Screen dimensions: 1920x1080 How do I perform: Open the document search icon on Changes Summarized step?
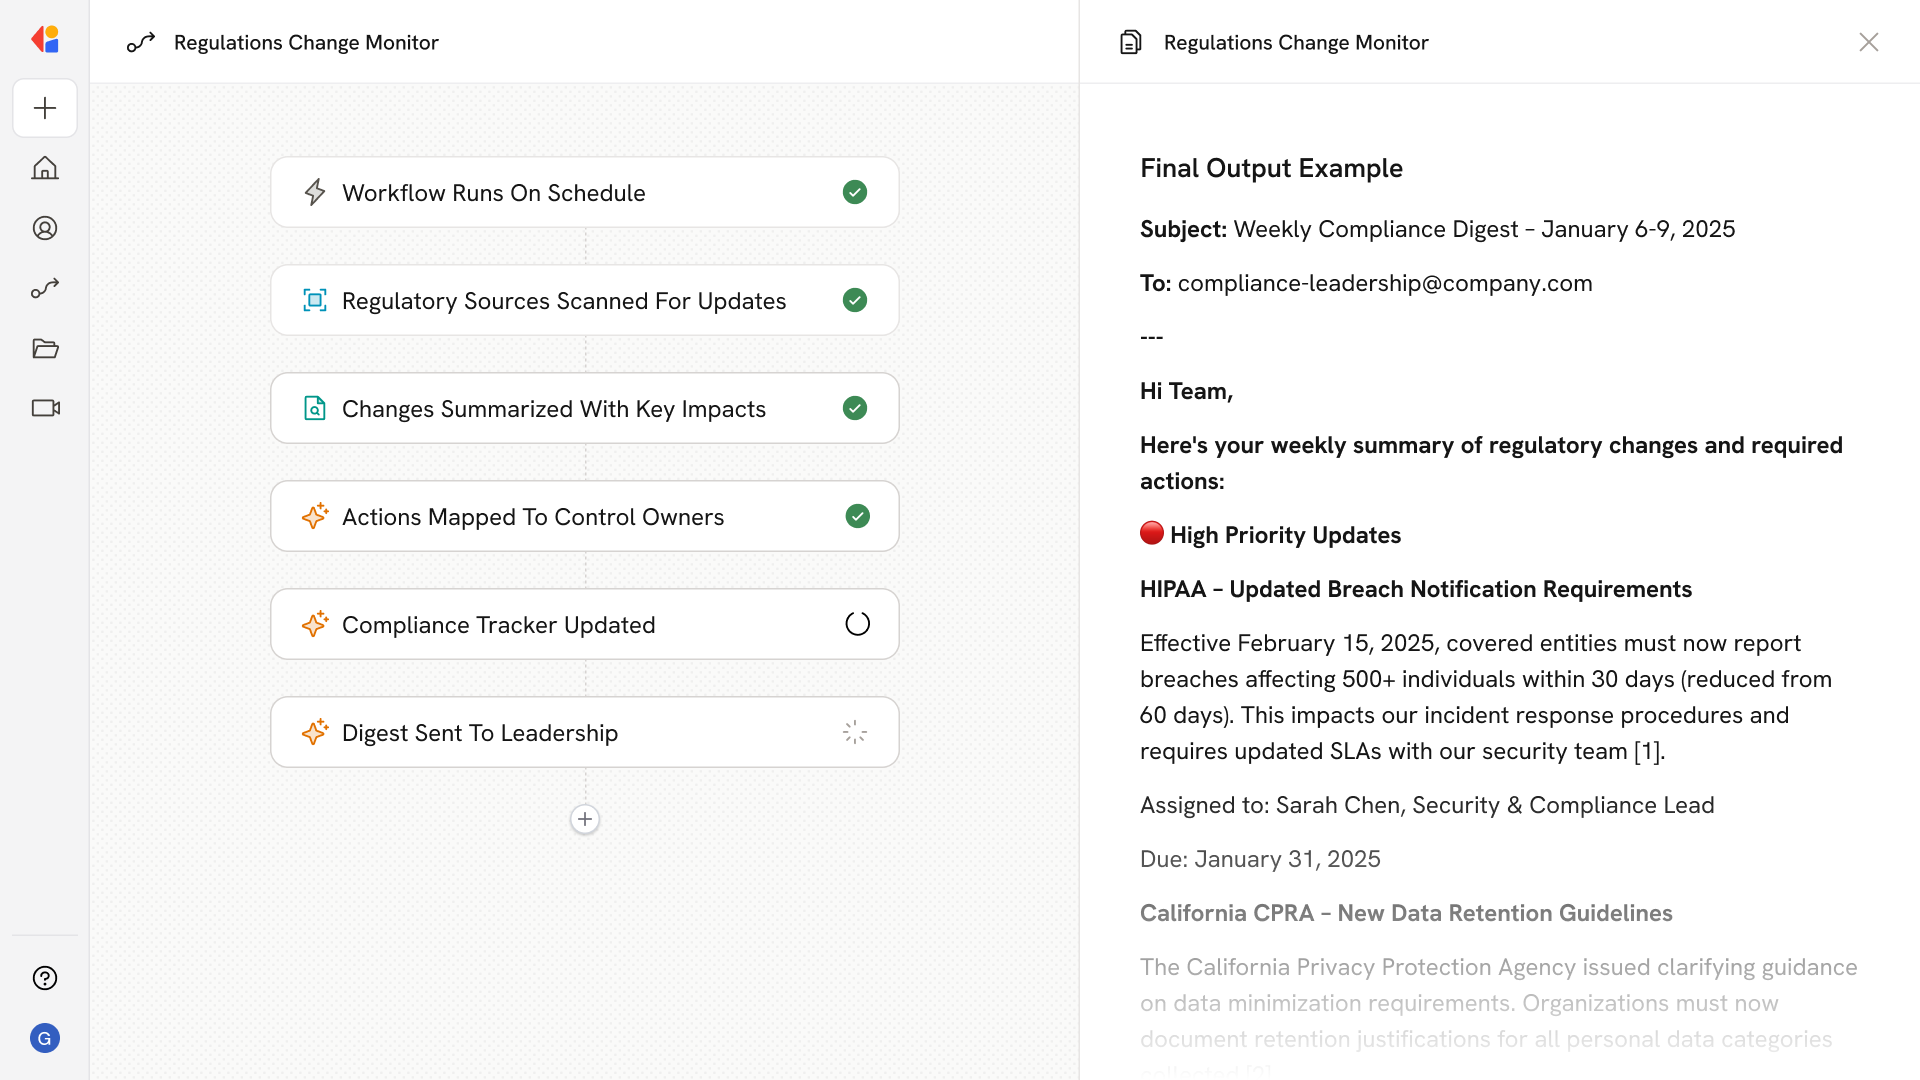(x=315, y=408)
